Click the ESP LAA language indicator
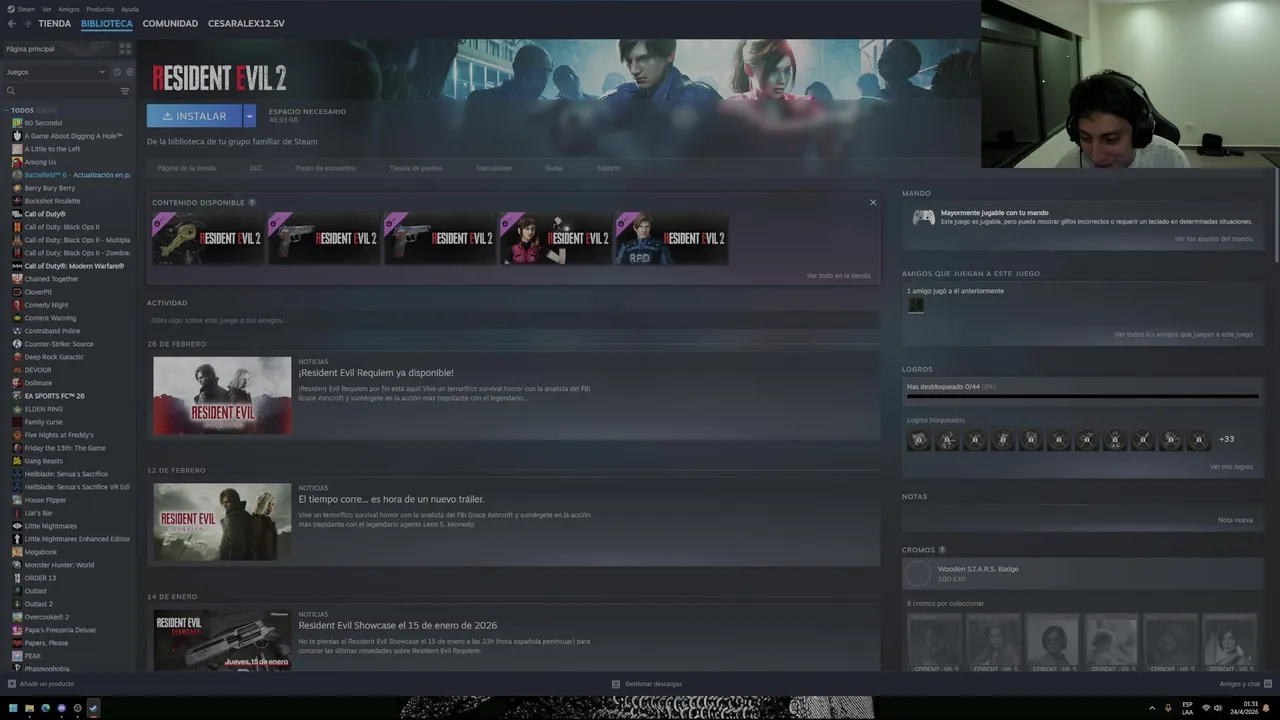Viewport: 1280px width, 720px height. click(1187, 708)
